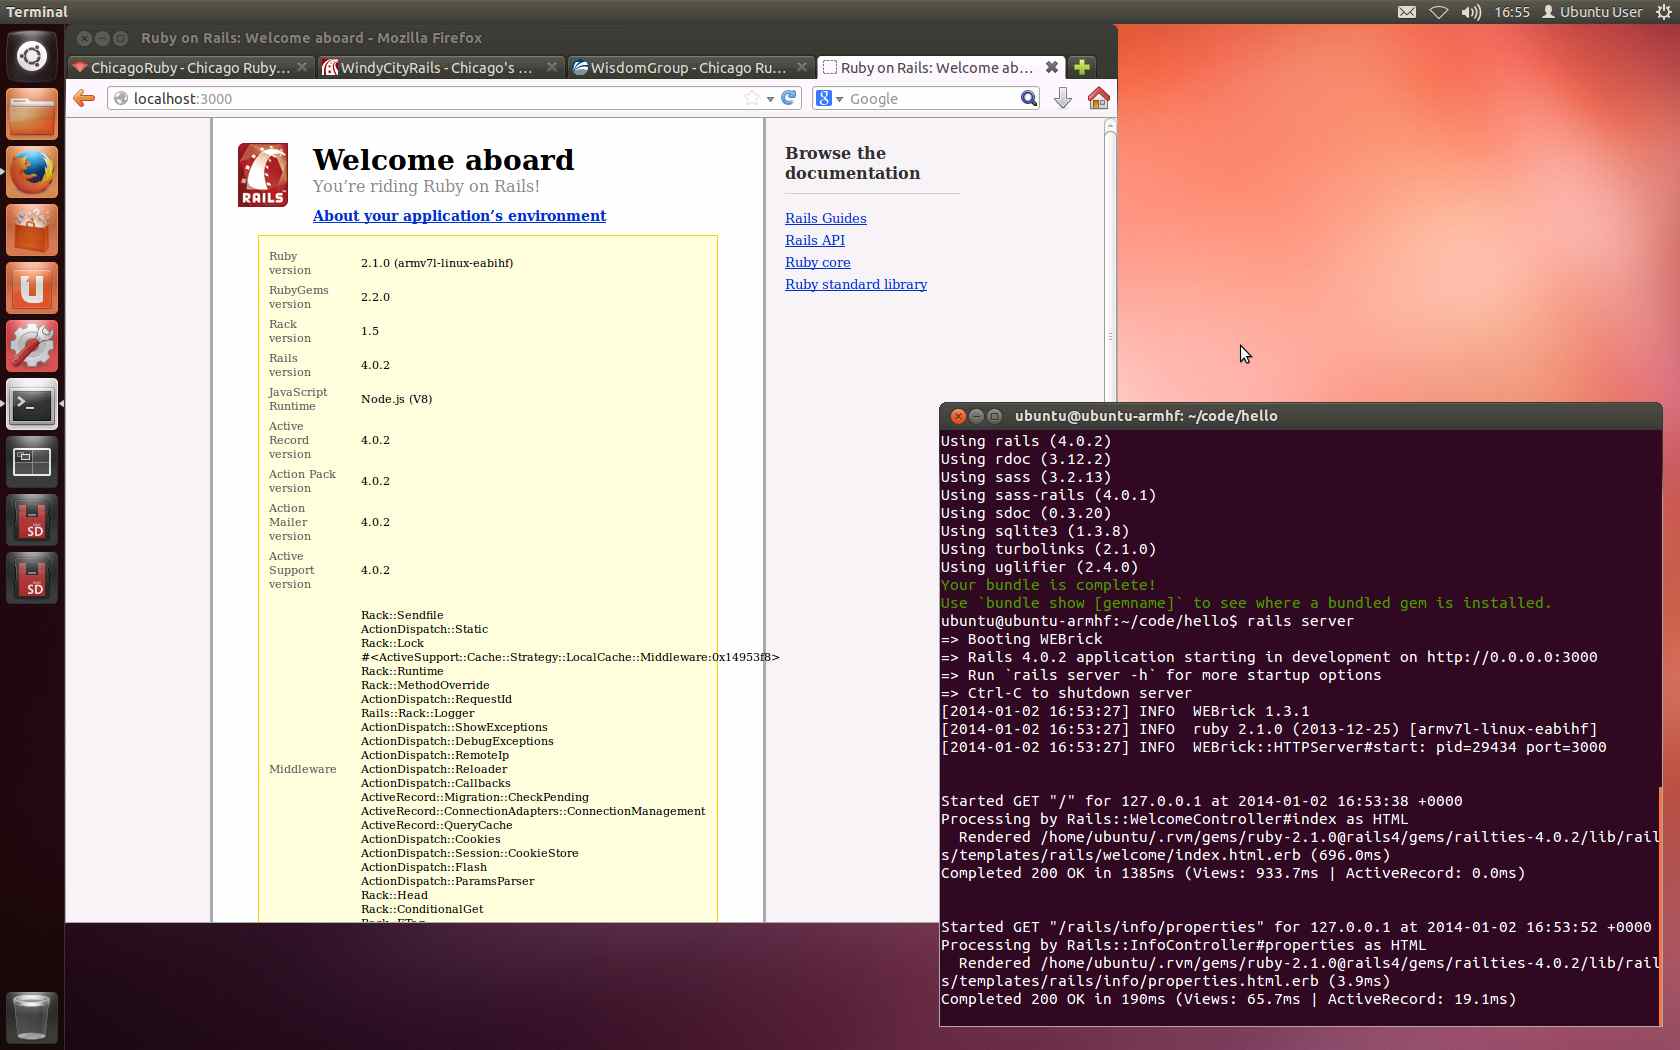1680x1050 pixels.
Task: Open the 16:55 clock menu
Action: (1512, 12)
